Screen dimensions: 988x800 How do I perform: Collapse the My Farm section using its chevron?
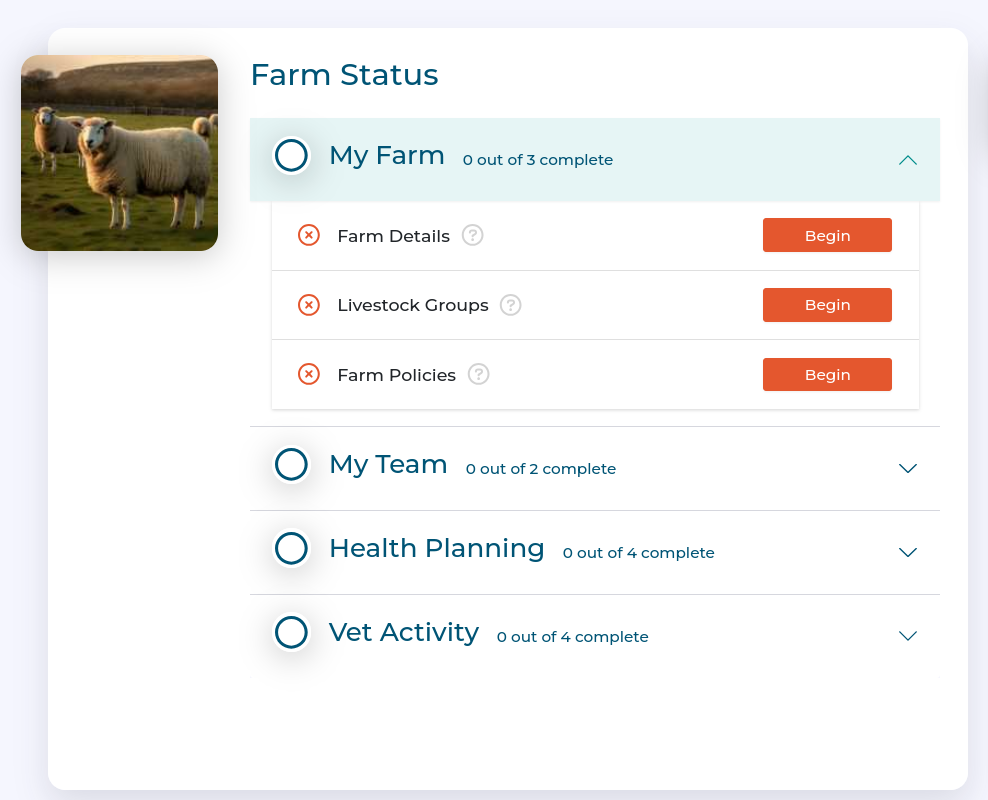coord(908,159)
